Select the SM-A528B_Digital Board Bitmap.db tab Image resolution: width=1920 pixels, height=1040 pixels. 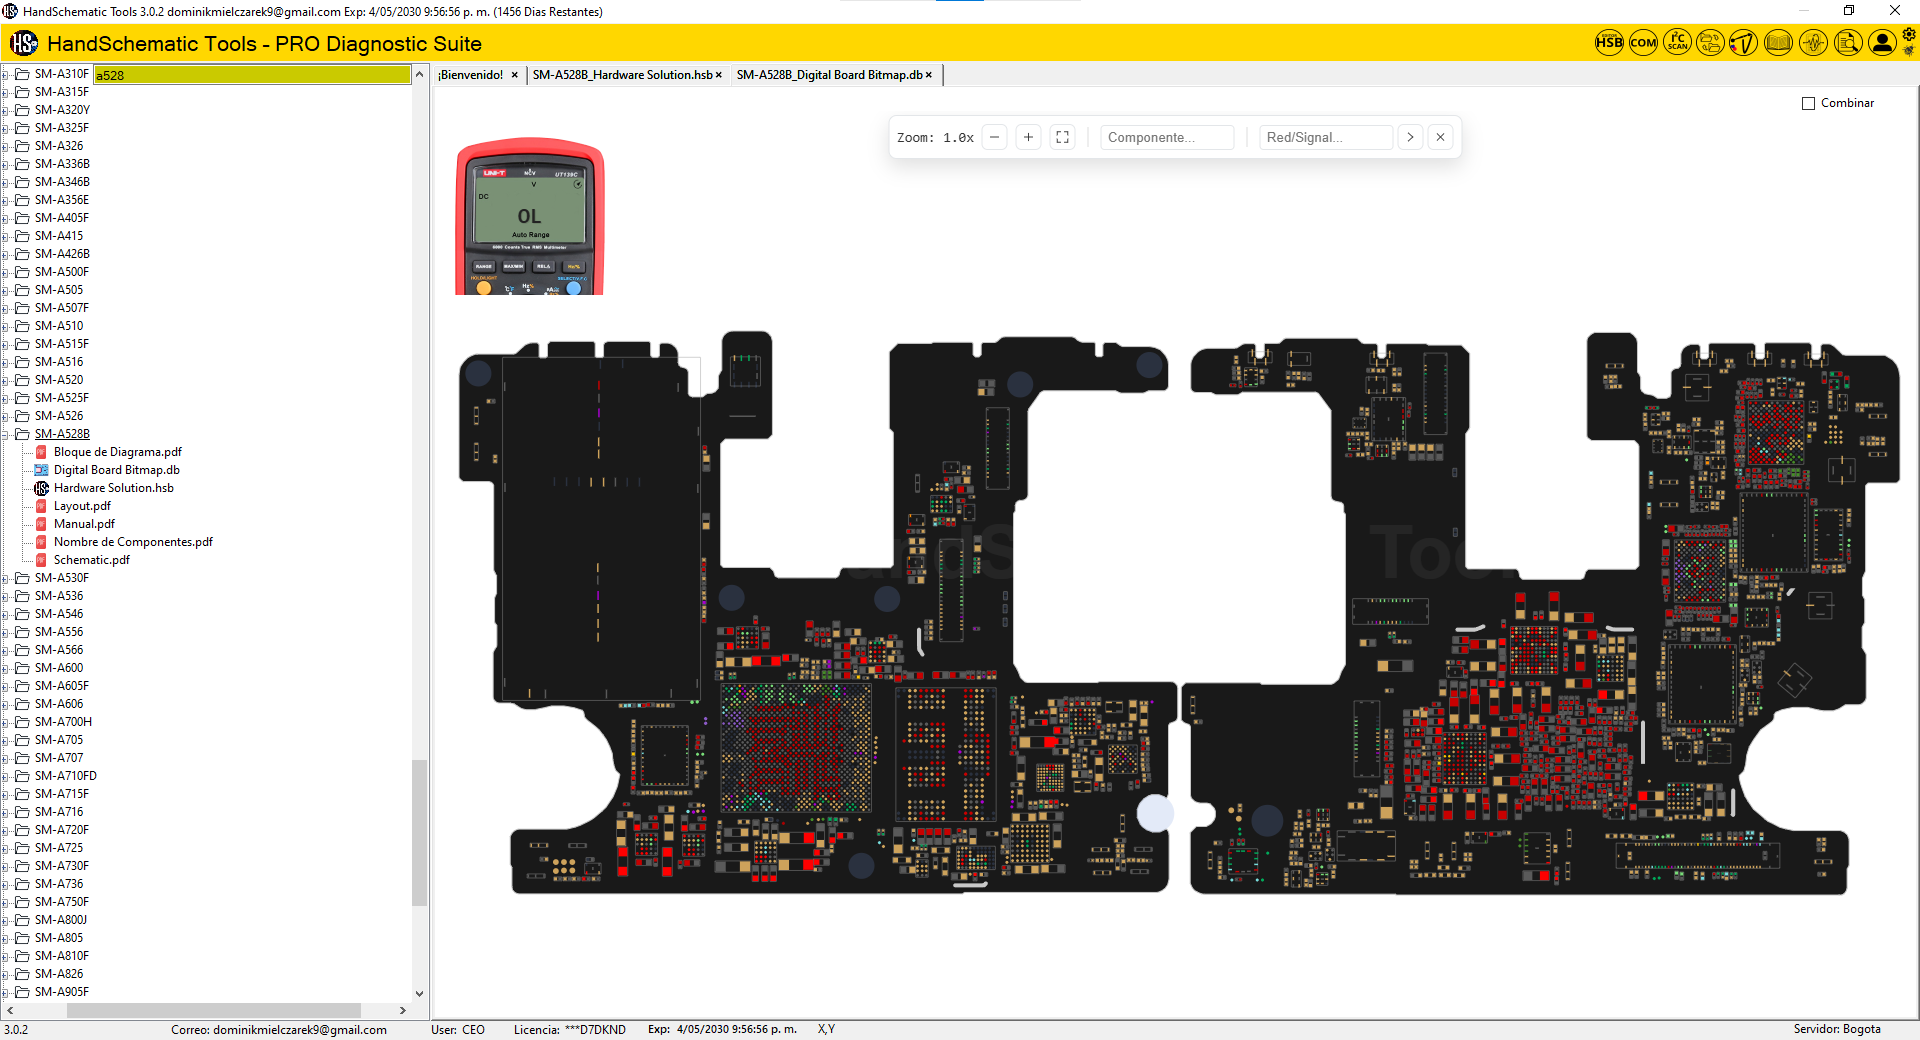click(829, 75)
